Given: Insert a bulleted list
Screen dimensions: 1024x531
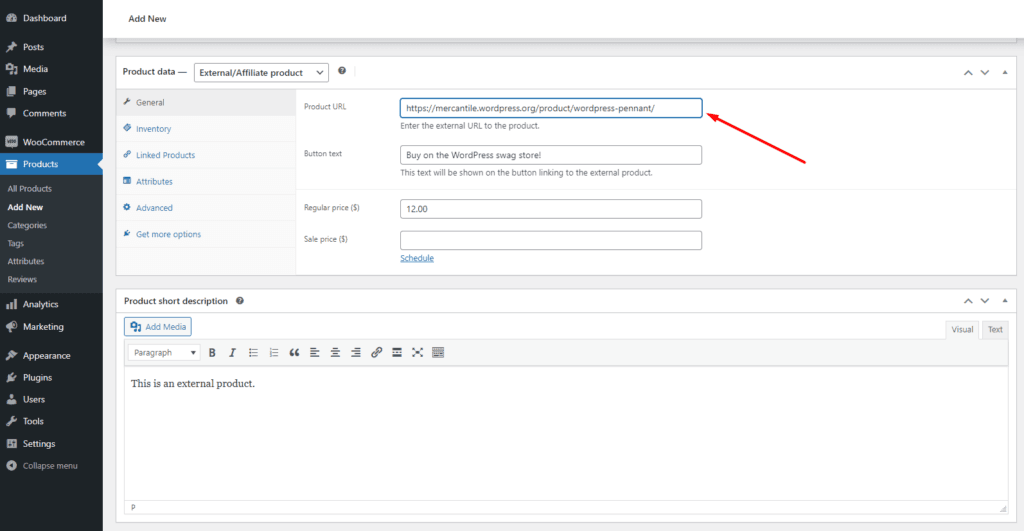Looking at the screenshot, I should [253, 353].
